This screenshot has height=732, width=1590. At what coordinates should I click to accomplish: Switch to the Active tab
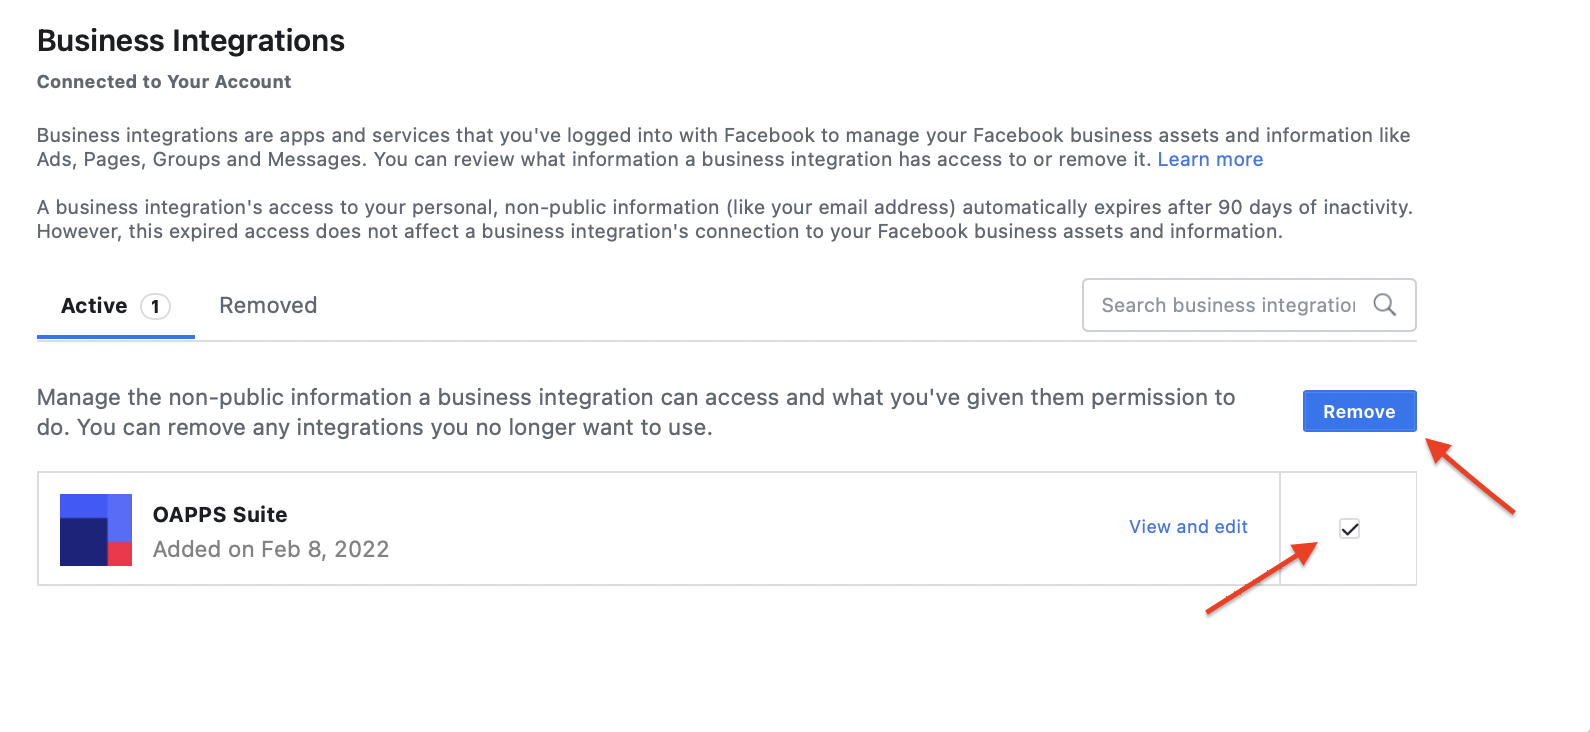click(x=115, y=306)
